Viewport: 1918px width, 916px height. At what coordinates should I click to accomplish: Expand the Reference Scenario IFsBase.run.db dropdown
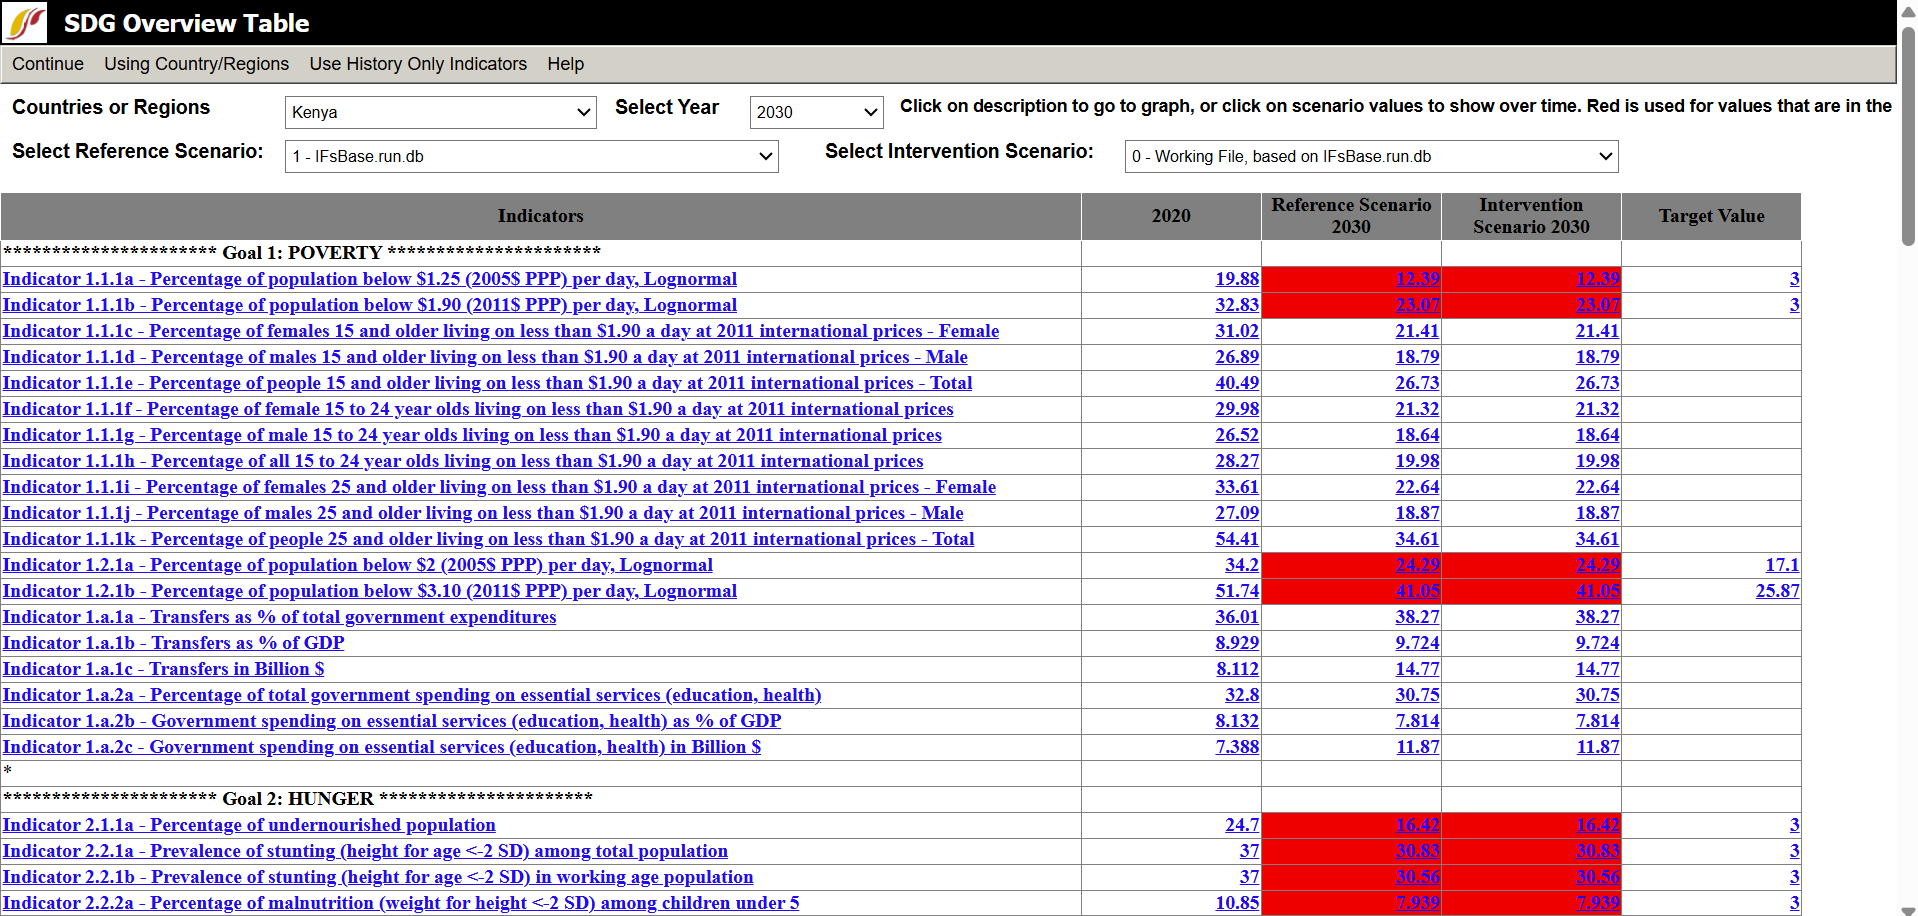pyautogui.click(x=531, y=156)
